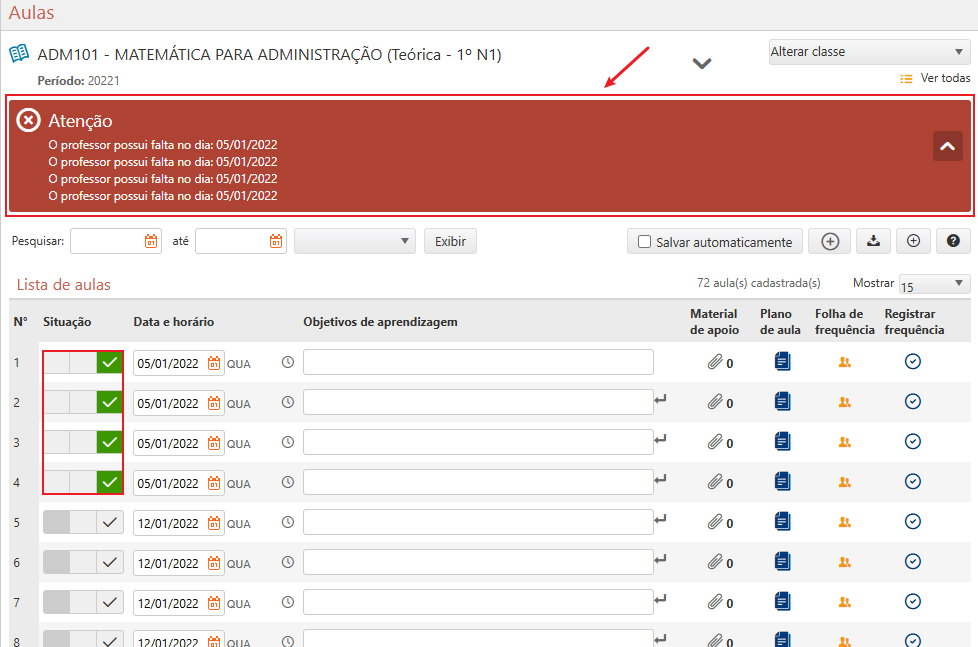This screenshot has width=978, height=647.
Task: Click the Exibir button
Action: 450,241
